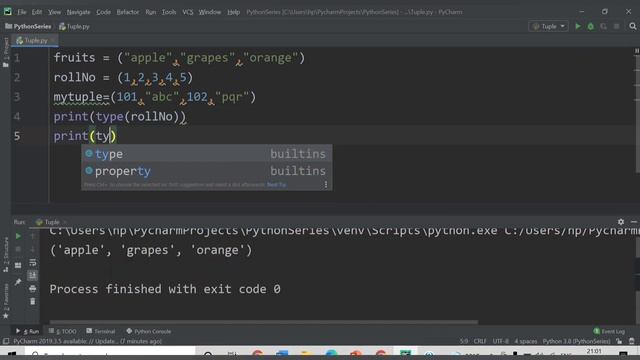Open the Favorites tool window sidebar tab
640x360 pixels.
(x=5, y=301)
